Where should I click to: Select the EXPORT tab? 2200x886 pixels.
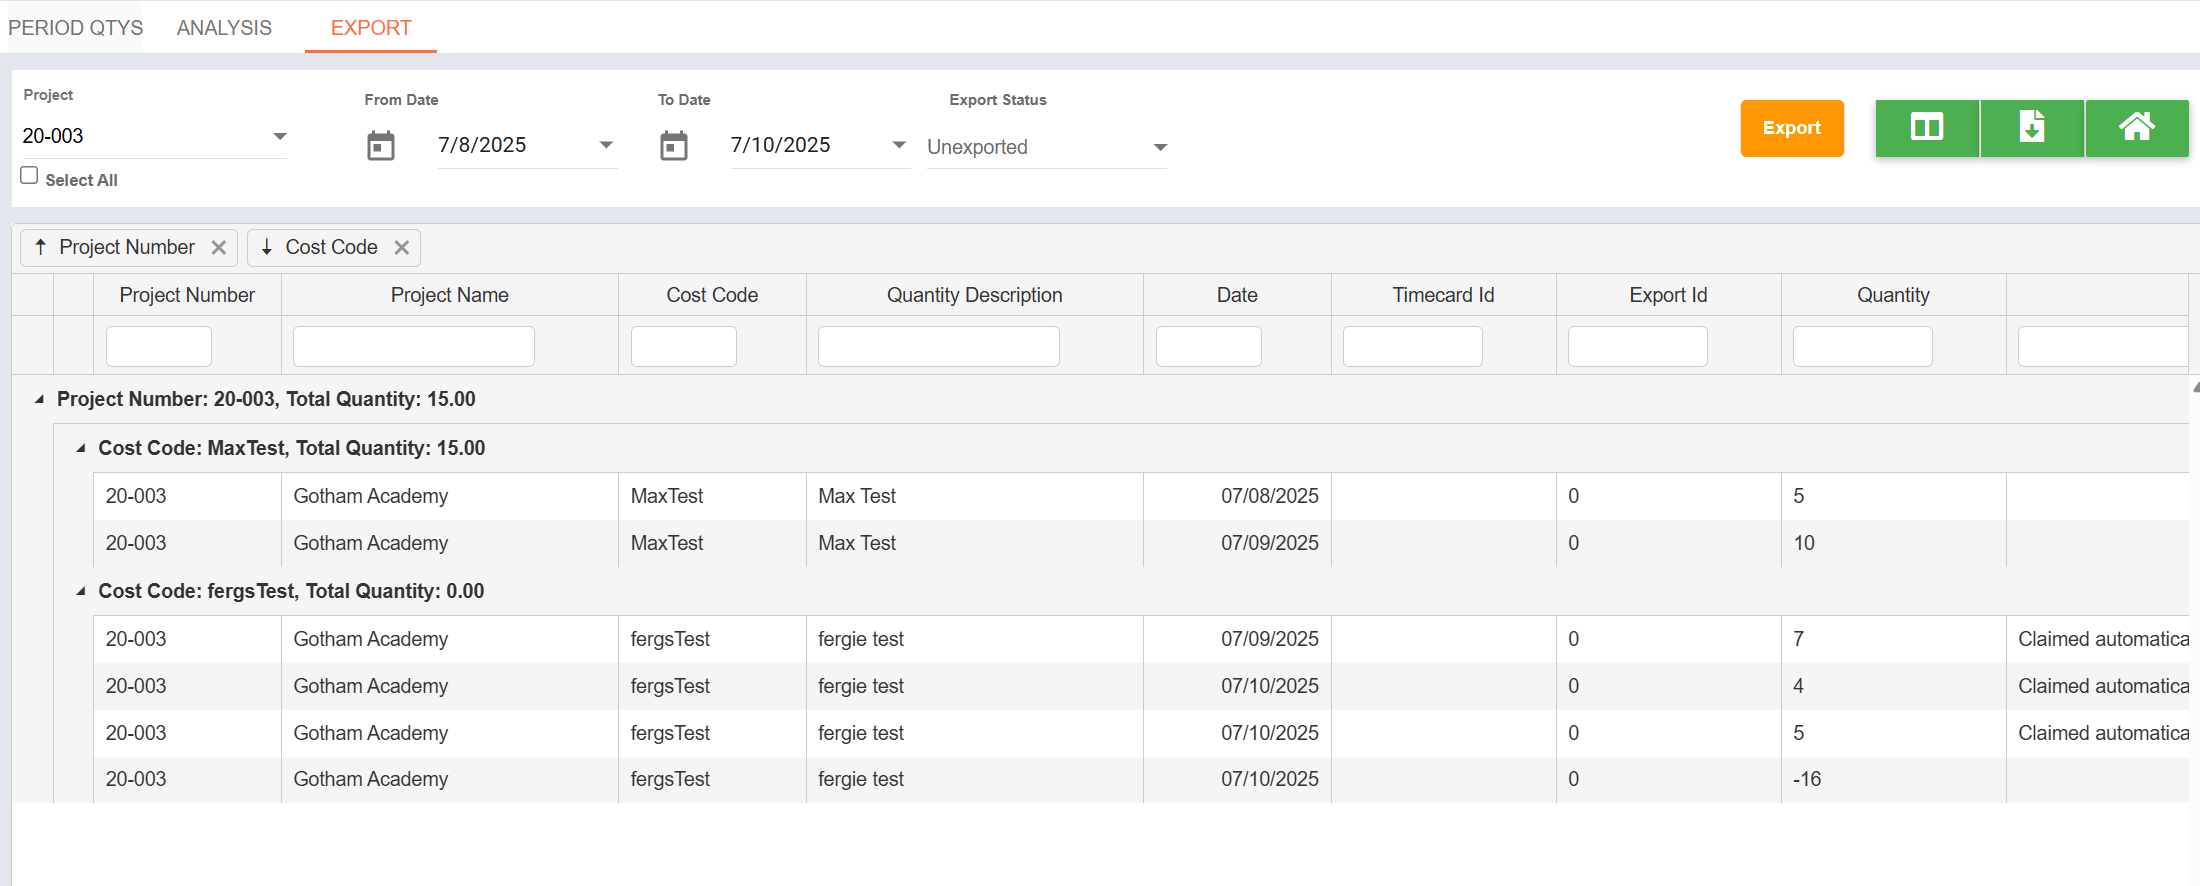[x=371, y=28]
